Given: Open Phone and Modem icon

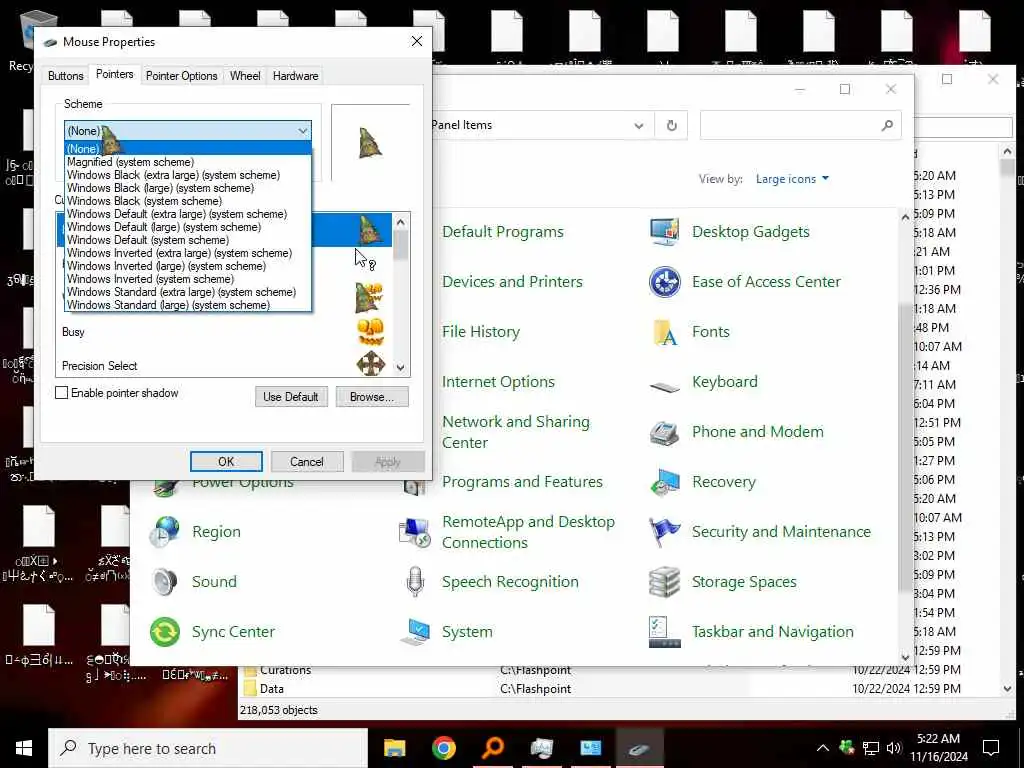Looking at the screenshot, I should 665,432.
